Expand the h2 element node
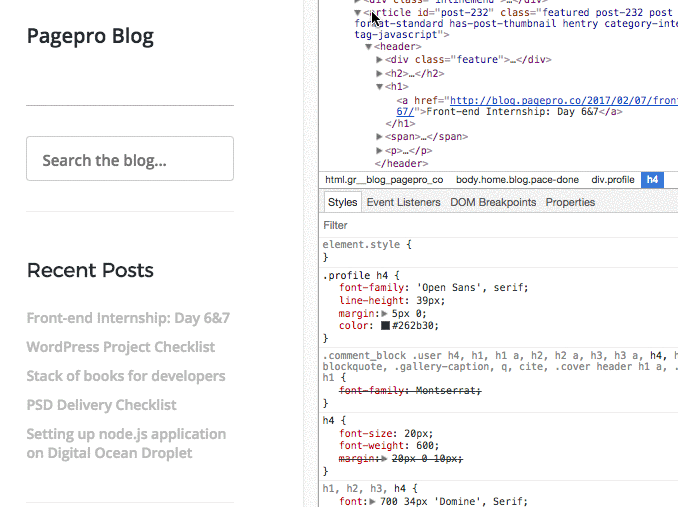Viewport: 678px width, 507px height. click(x=379, y=73)
